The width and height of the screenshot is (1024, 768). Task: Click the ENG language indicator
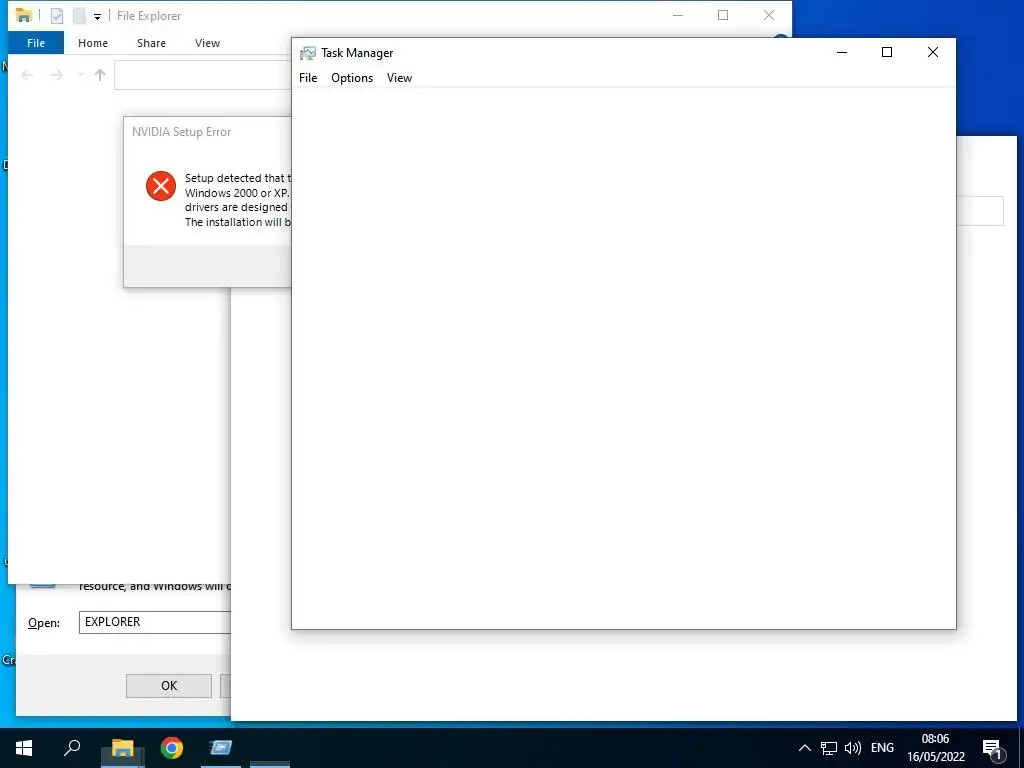pyautogui.click(x=882, y=748)
